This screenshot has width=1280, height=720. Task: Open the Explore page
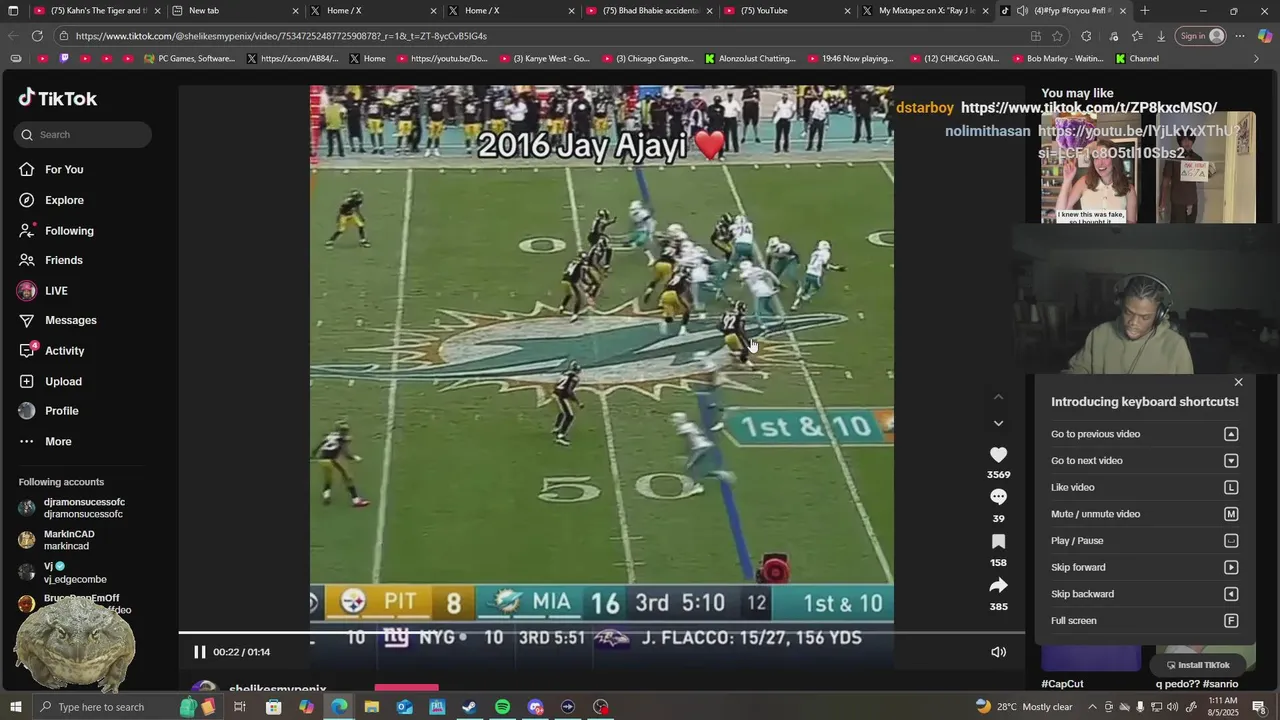[x=51, y=200]
